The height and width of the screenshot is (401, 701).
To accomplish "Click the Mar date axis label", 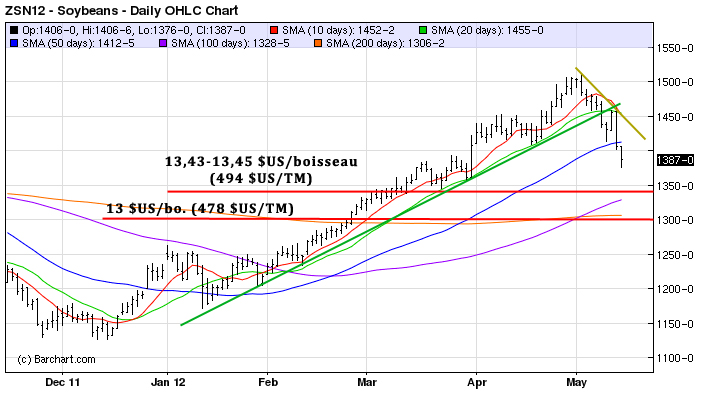I will 367,382.
